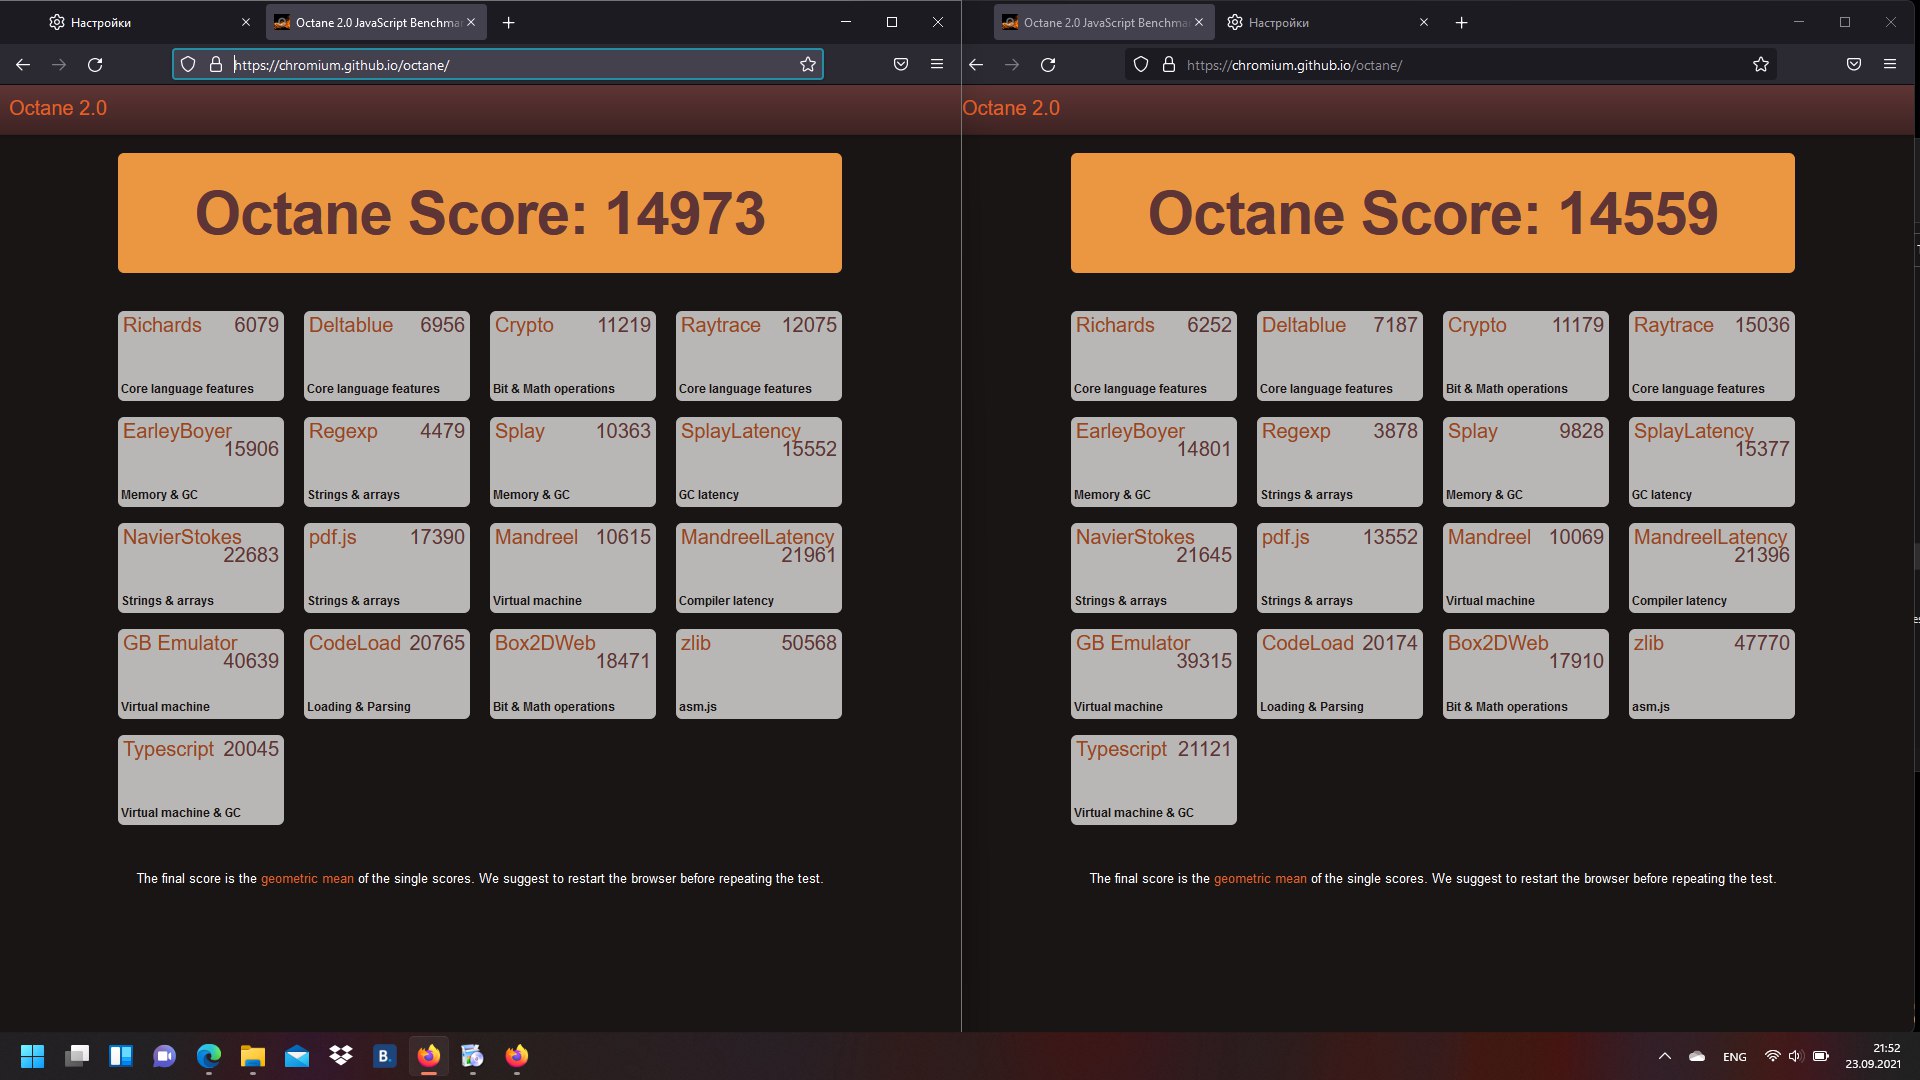Click the Octane 2.0 header title, right window
Screen dimensions: 1920x1080
point(1011,108)
